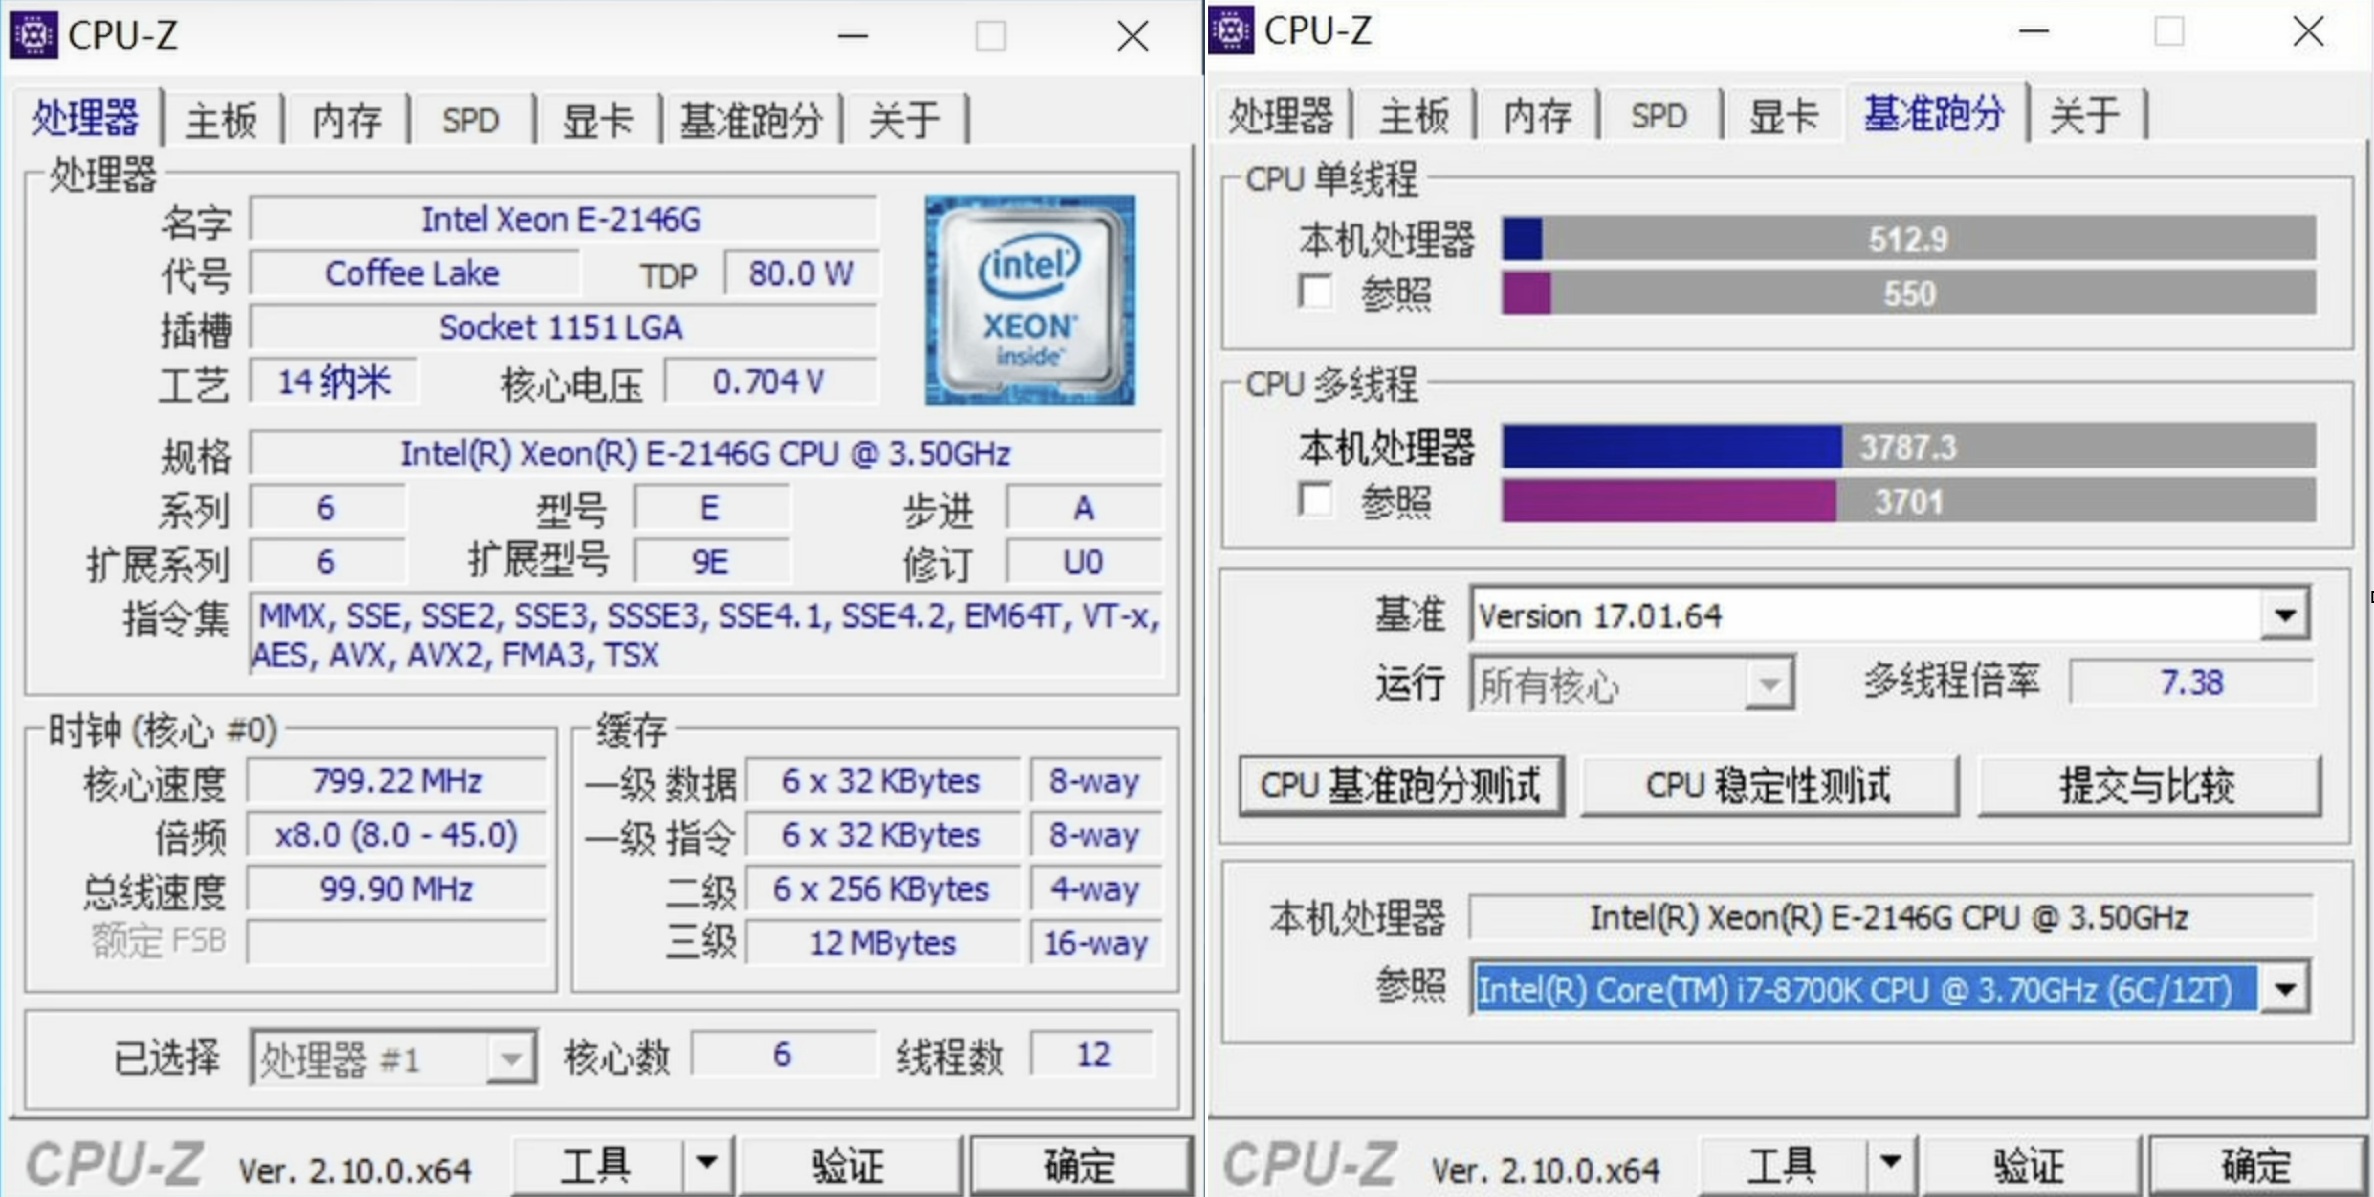
Task: Click the extended model 9E value
Action: pyautogui.click(x=710, y=561)
